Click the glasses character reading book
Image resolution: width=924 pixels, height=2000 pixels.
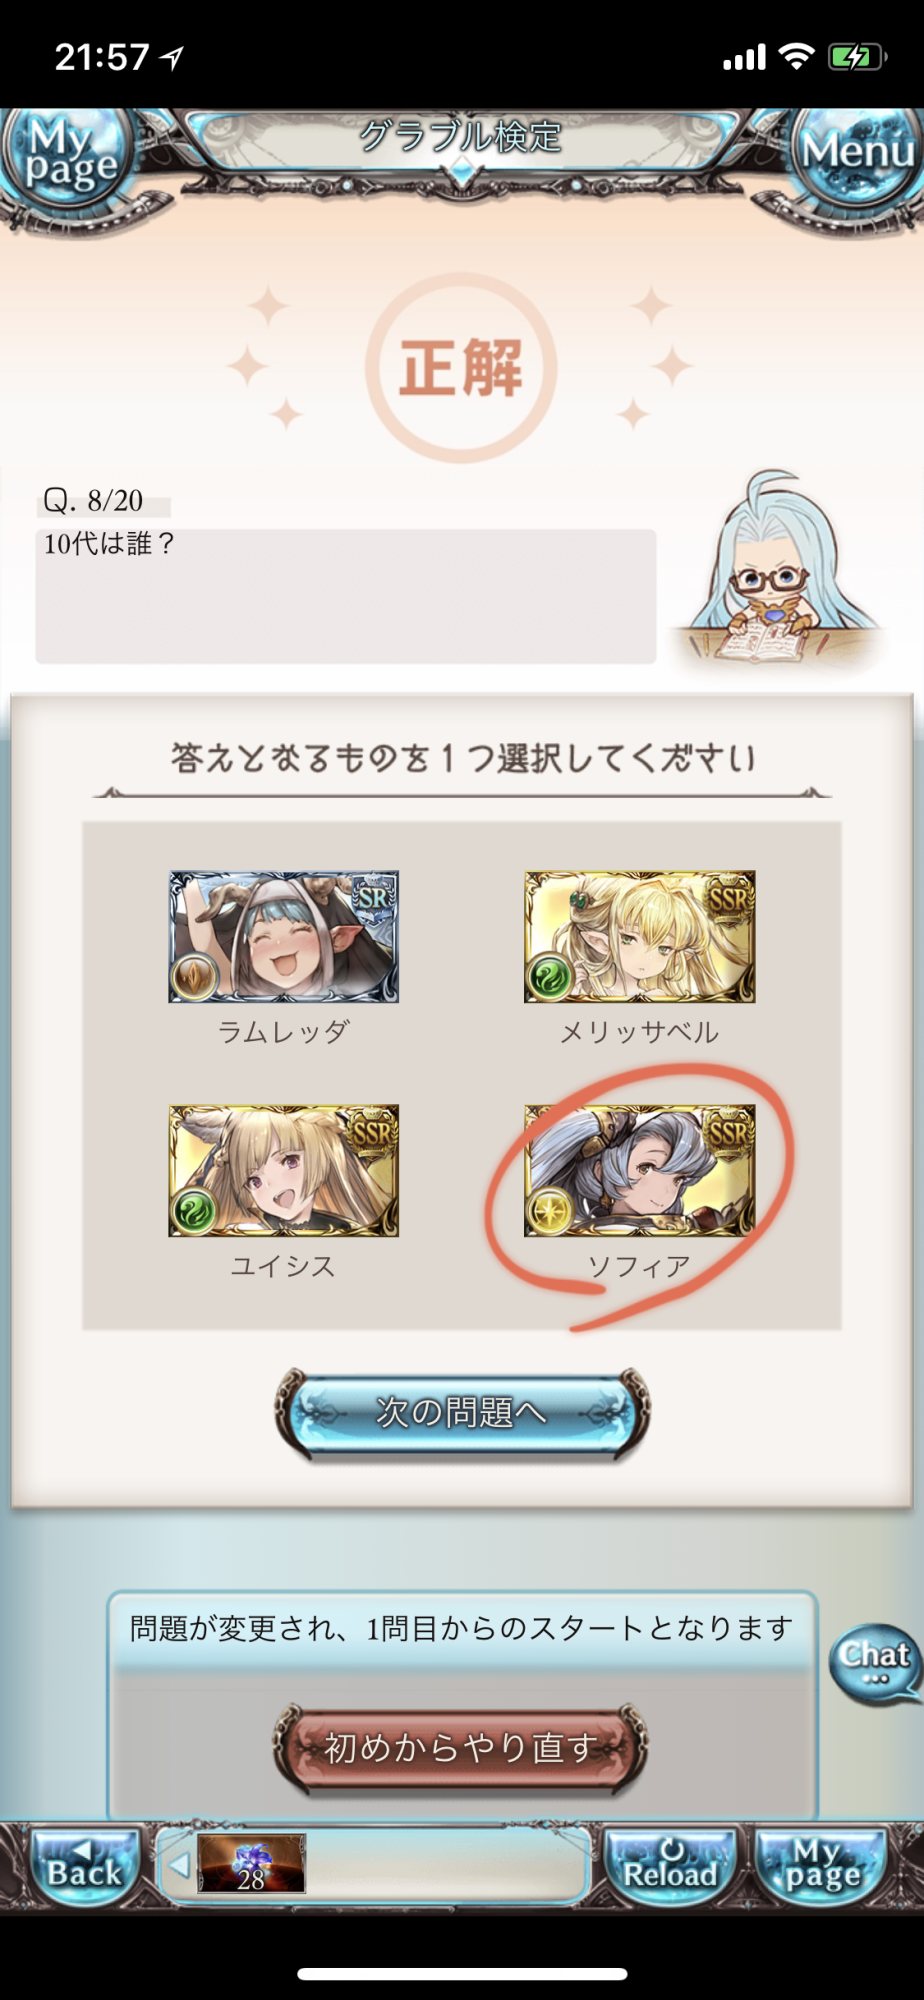tap(774, 567)
